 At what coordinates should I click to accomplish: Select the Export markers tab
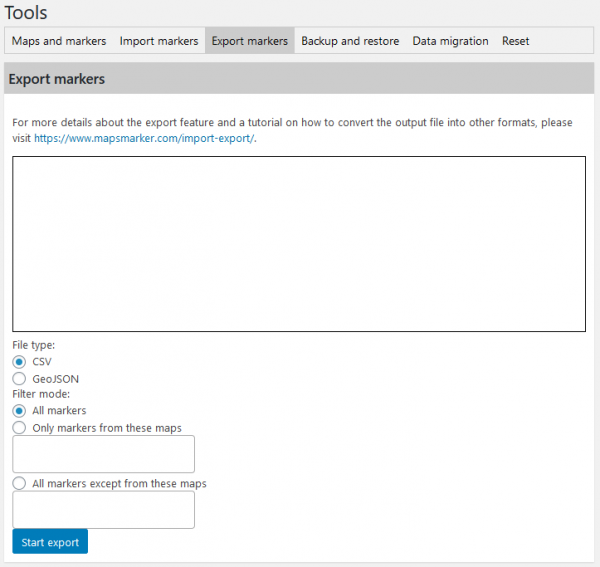coord(249,41)
